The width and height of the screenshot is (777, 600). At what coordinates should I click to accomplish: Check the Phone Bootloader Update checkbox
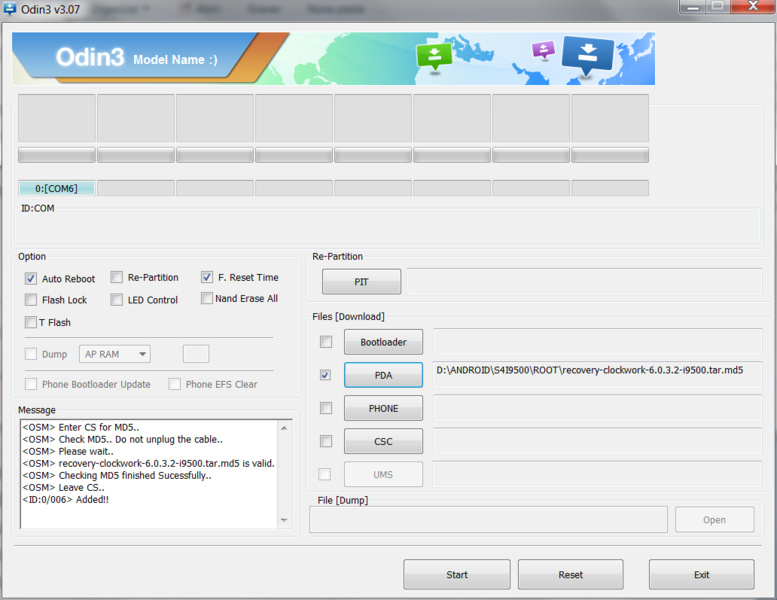pyautogui.click(x=31, y=384)
